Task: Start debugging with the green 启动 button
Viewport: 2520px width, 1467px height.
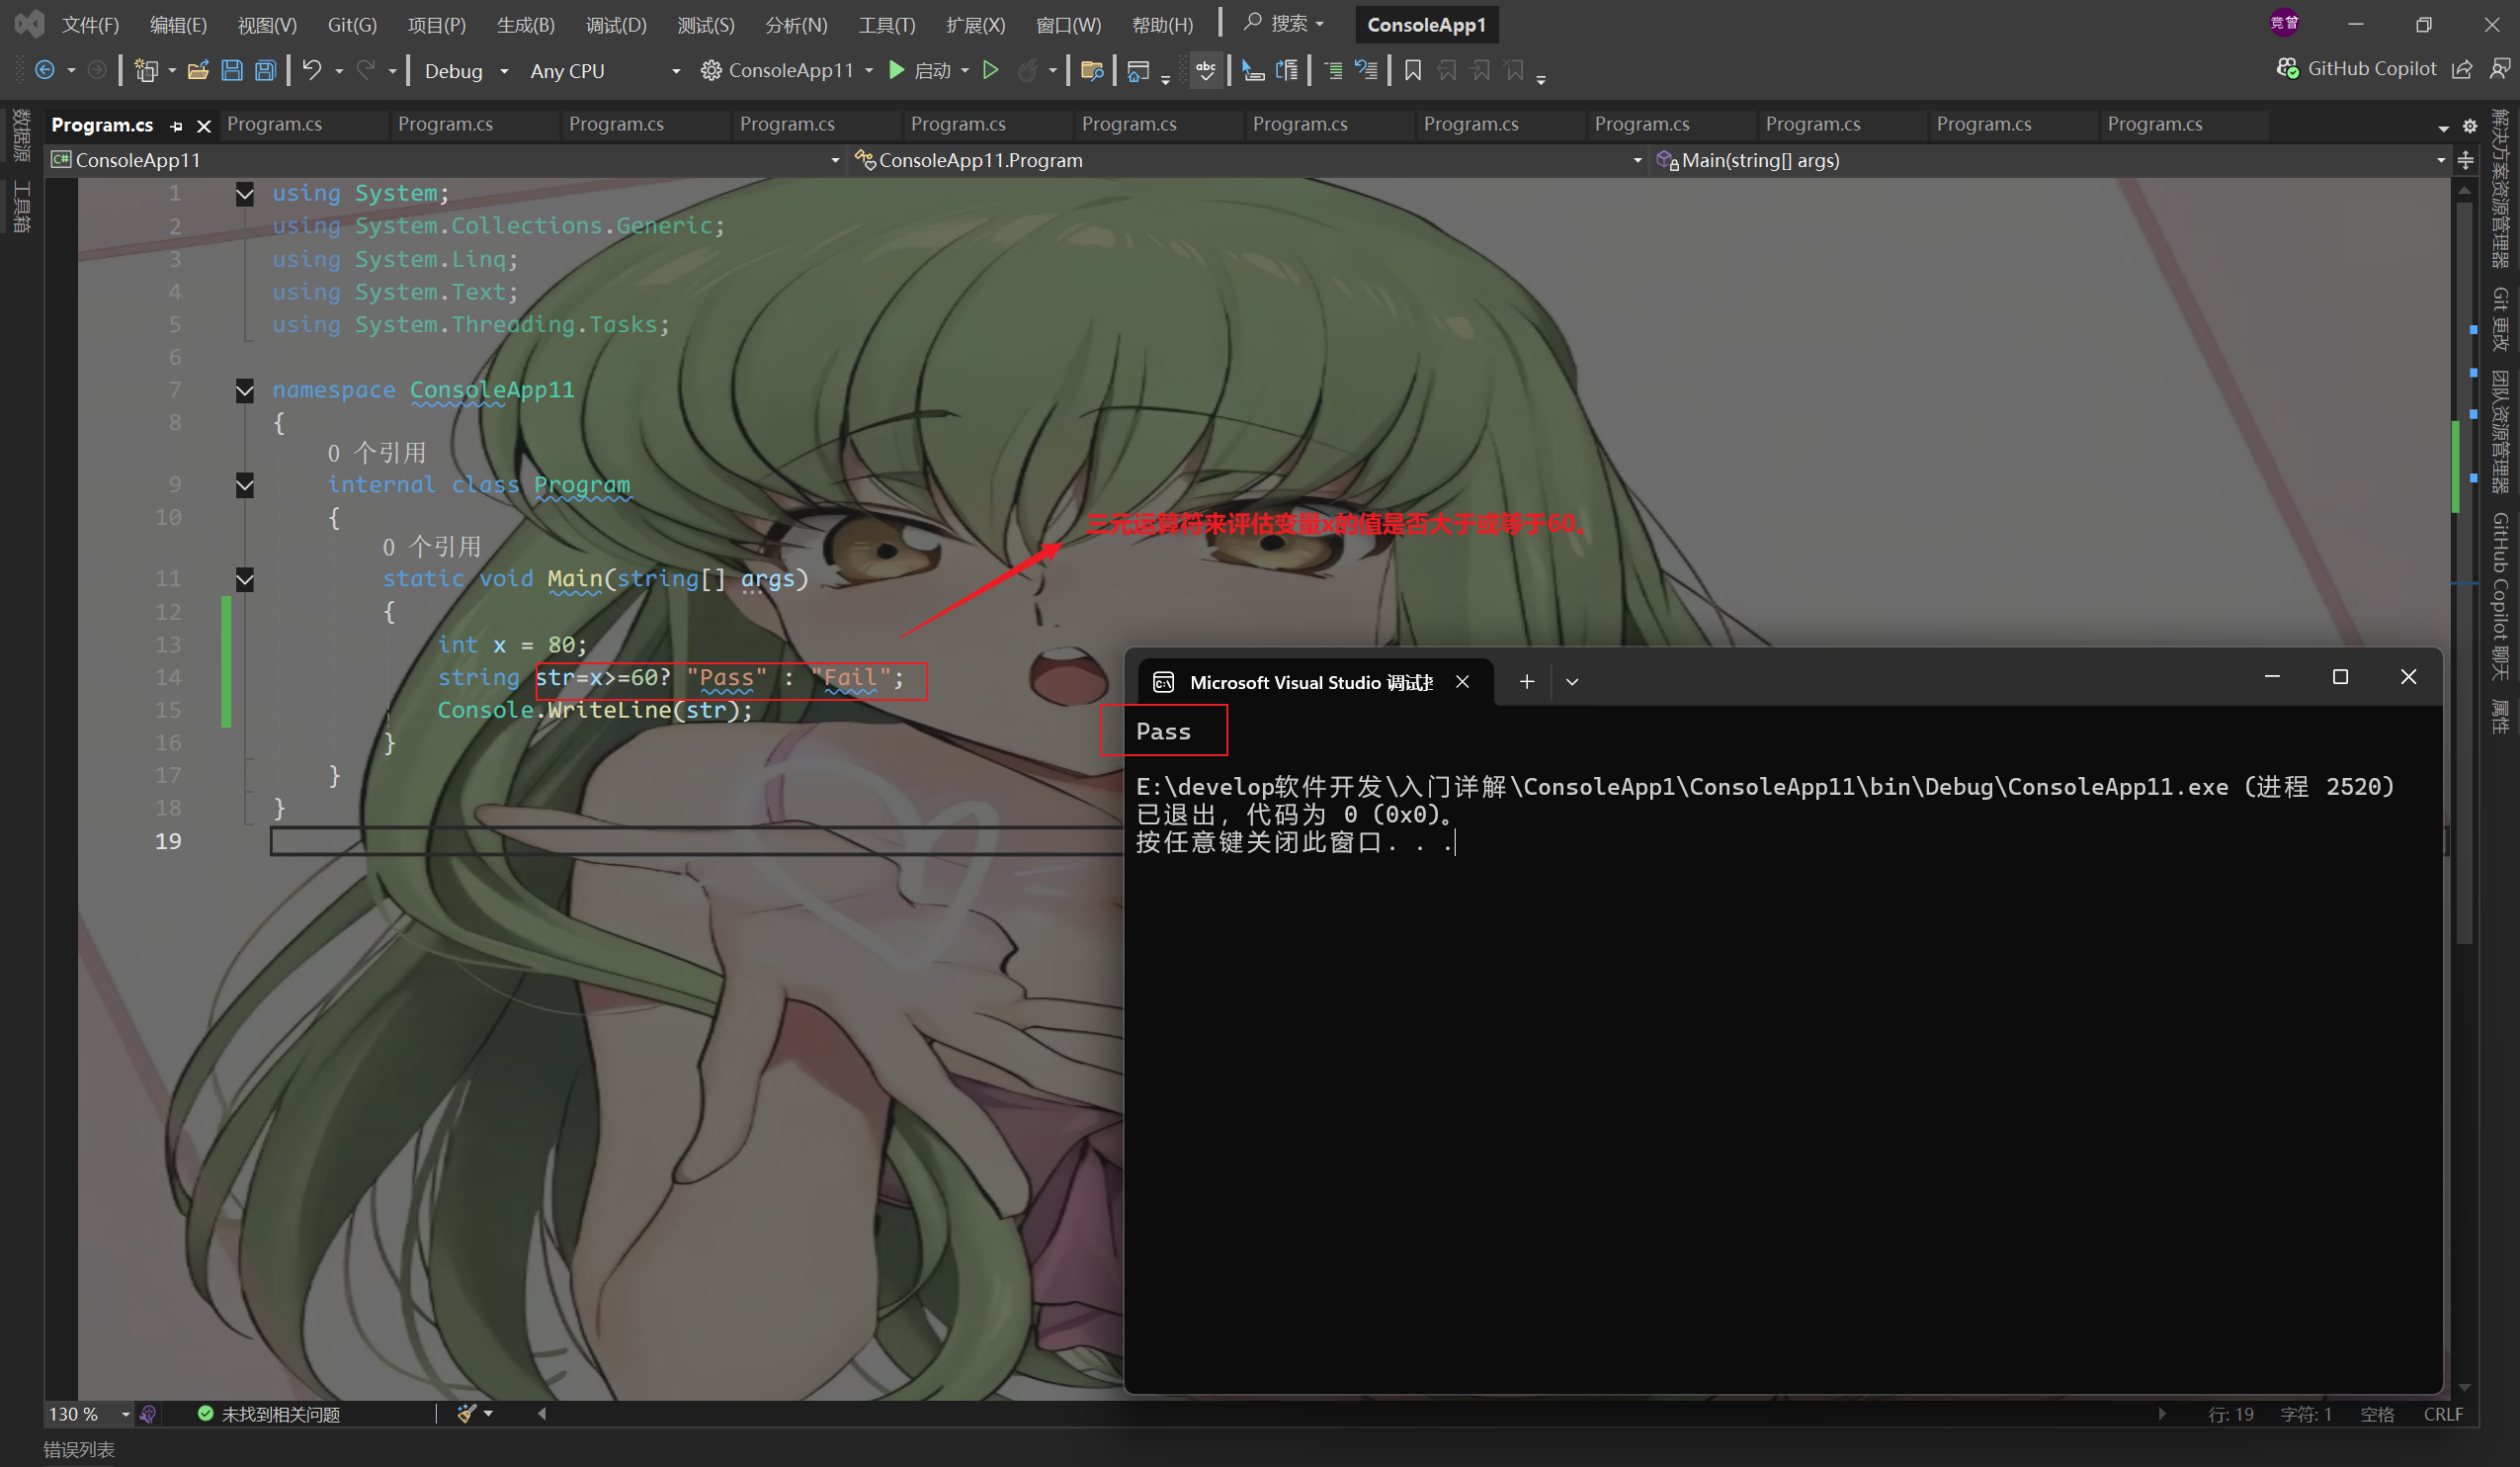Action: pos(919,70)
